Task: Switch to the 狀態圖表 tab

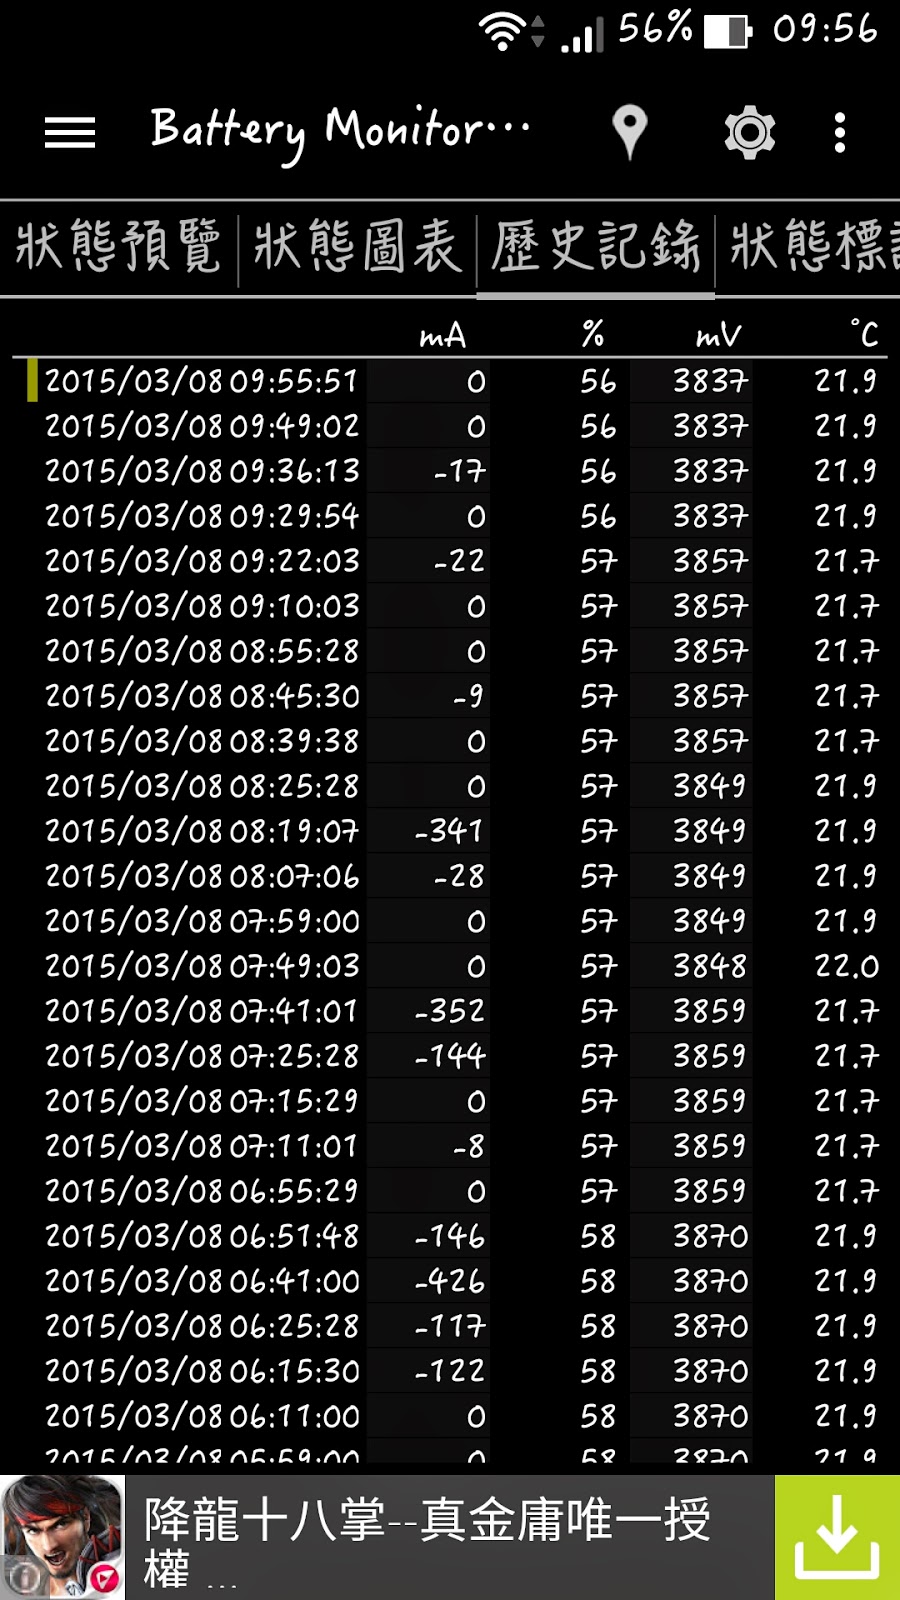Action: 357,247
